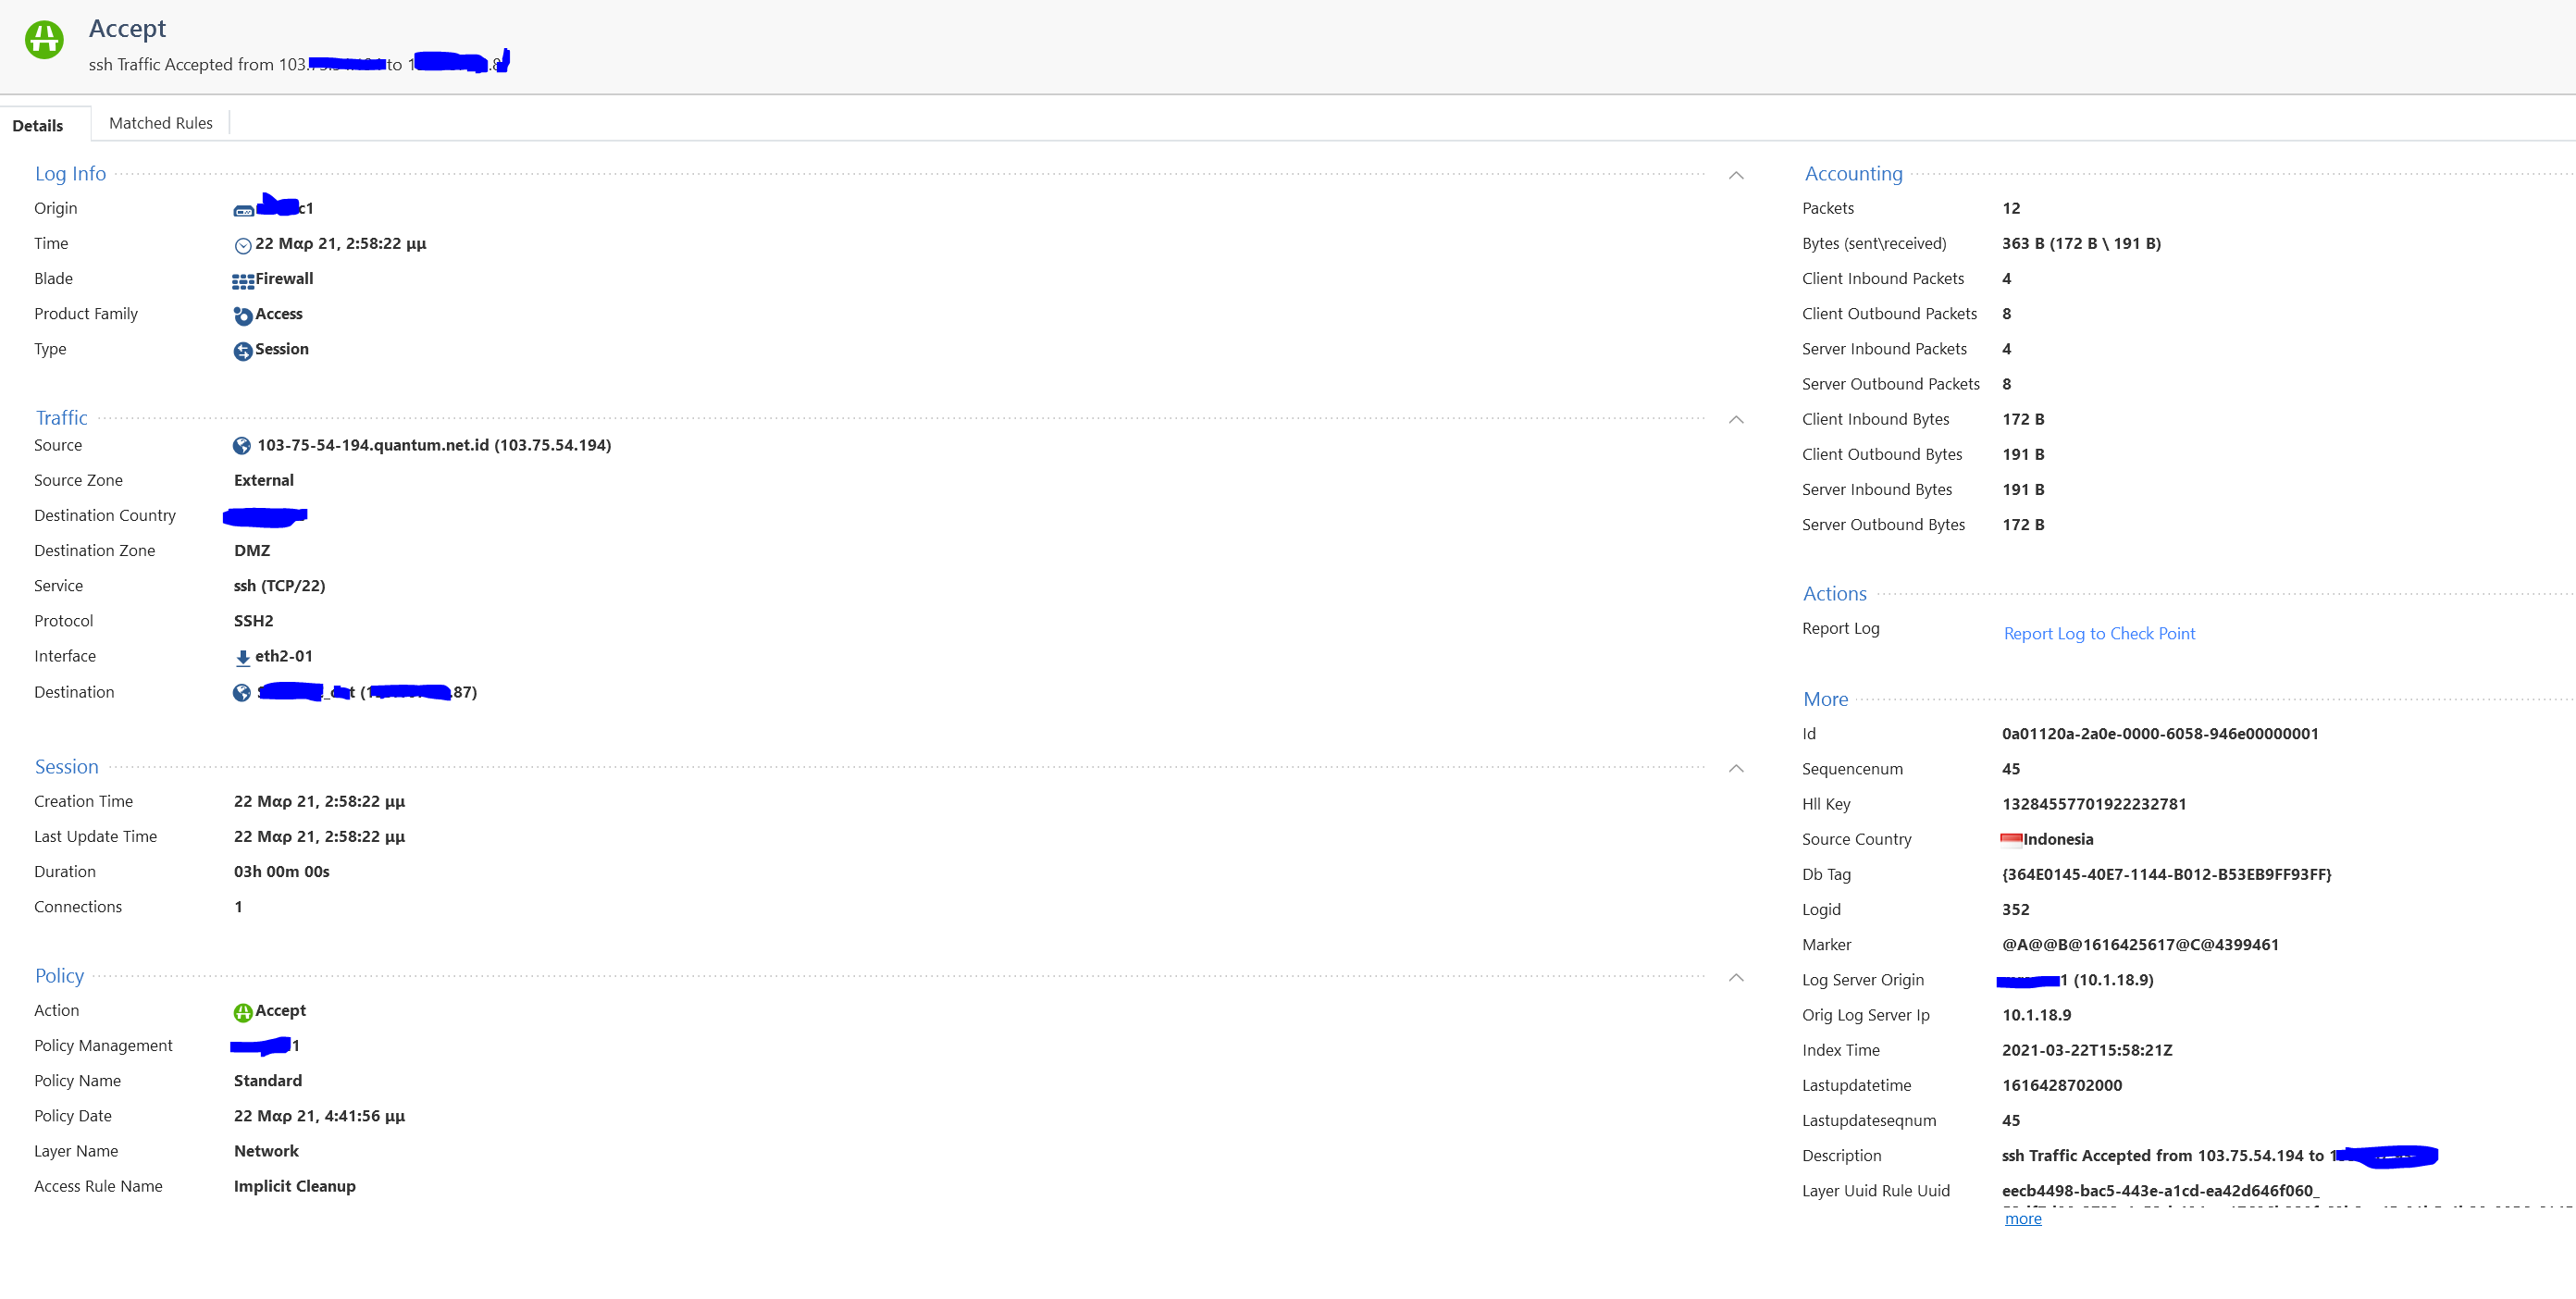The height and width of the screenshot is (1299, 2576).
Task: Click the Session type icon
Action: 242,351
